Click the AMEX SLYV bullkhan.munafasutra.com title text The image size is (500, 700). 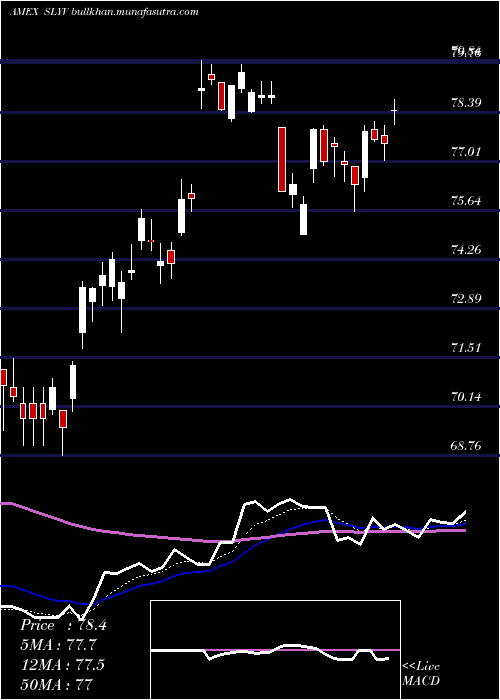pos(104,12)
